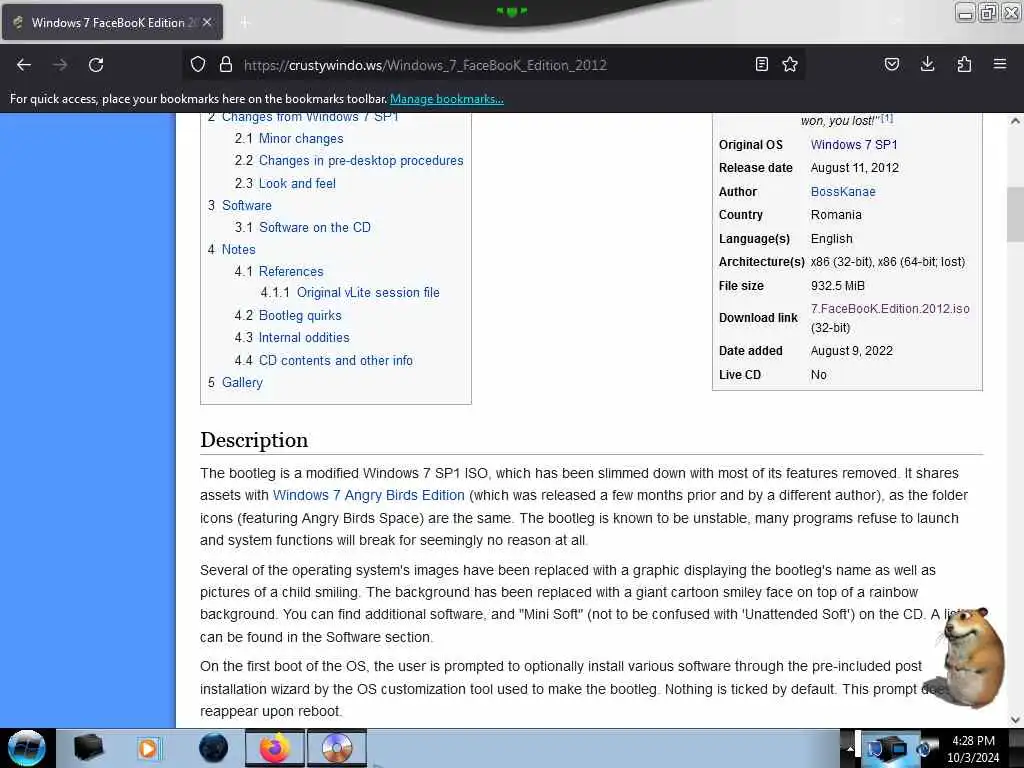Click the August 11, 2012 release date

[x=854, y=168]
